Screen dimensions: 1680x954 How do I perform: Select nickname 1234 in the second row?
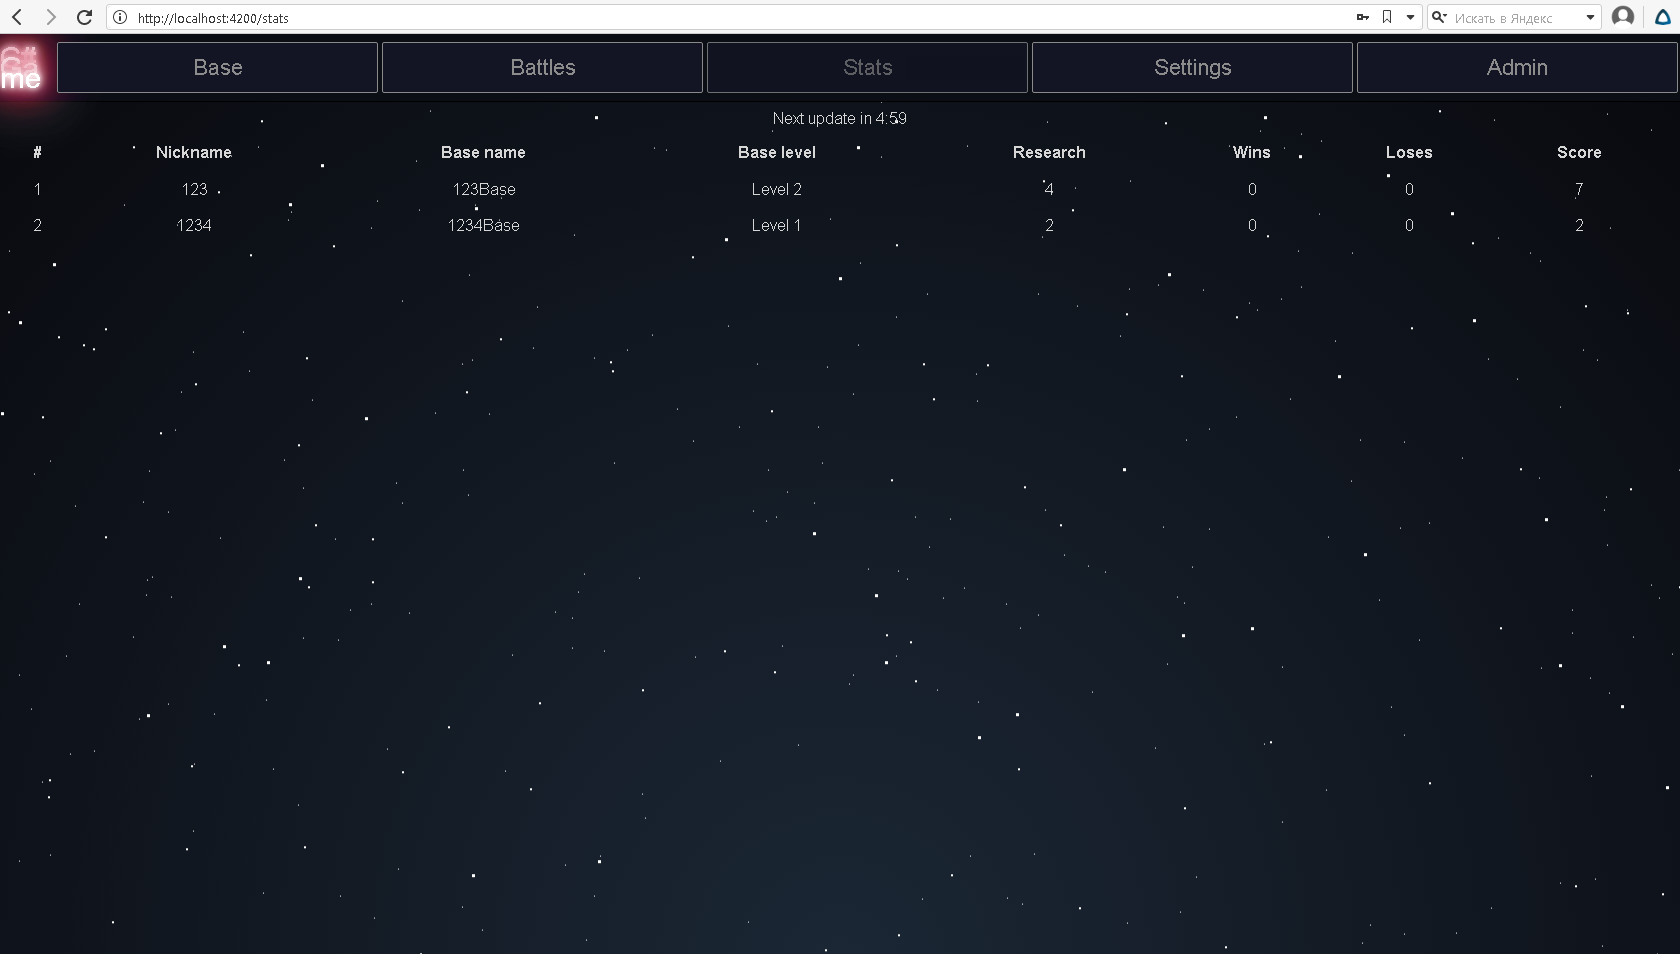(x=194, y=225)
